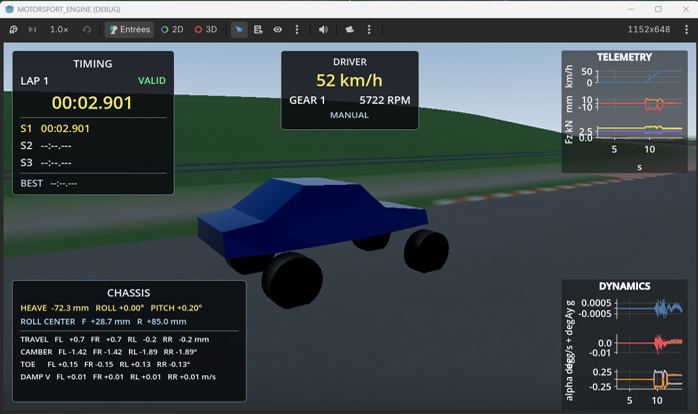698x414 pixels.
Task: Click the blue Ay g graph in Dynamics
Action: click(649, 308)
